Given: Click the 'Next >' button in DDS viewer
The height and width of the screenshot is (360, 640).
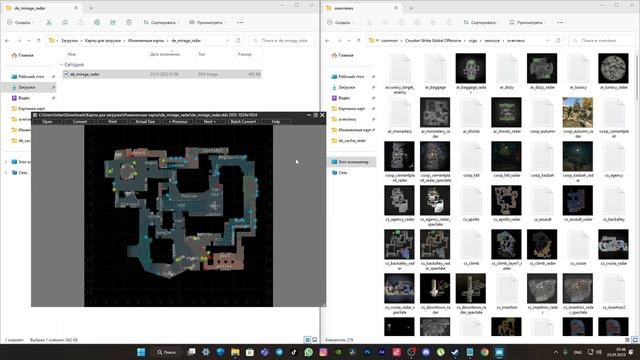Looking at the screenshot, I should (x=210, y=122).
